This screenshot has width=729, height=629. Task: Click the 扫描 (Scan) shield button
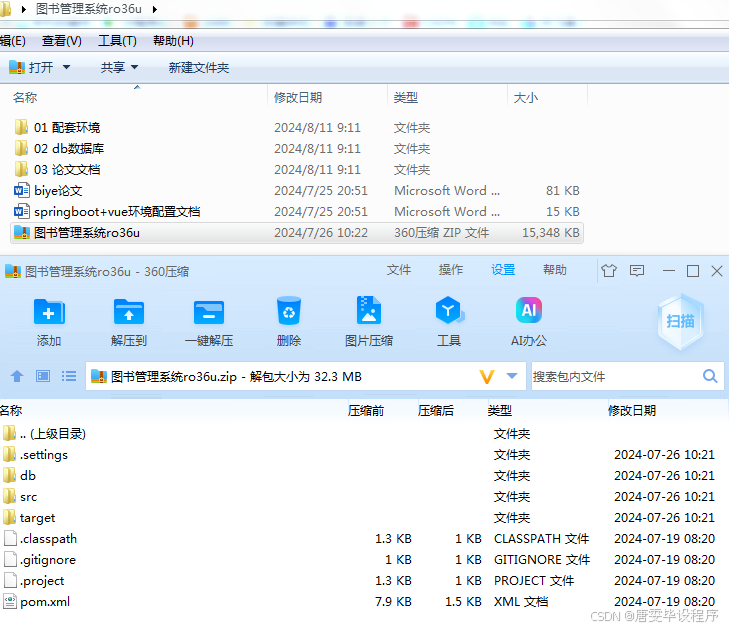click(x=680, y=321)
